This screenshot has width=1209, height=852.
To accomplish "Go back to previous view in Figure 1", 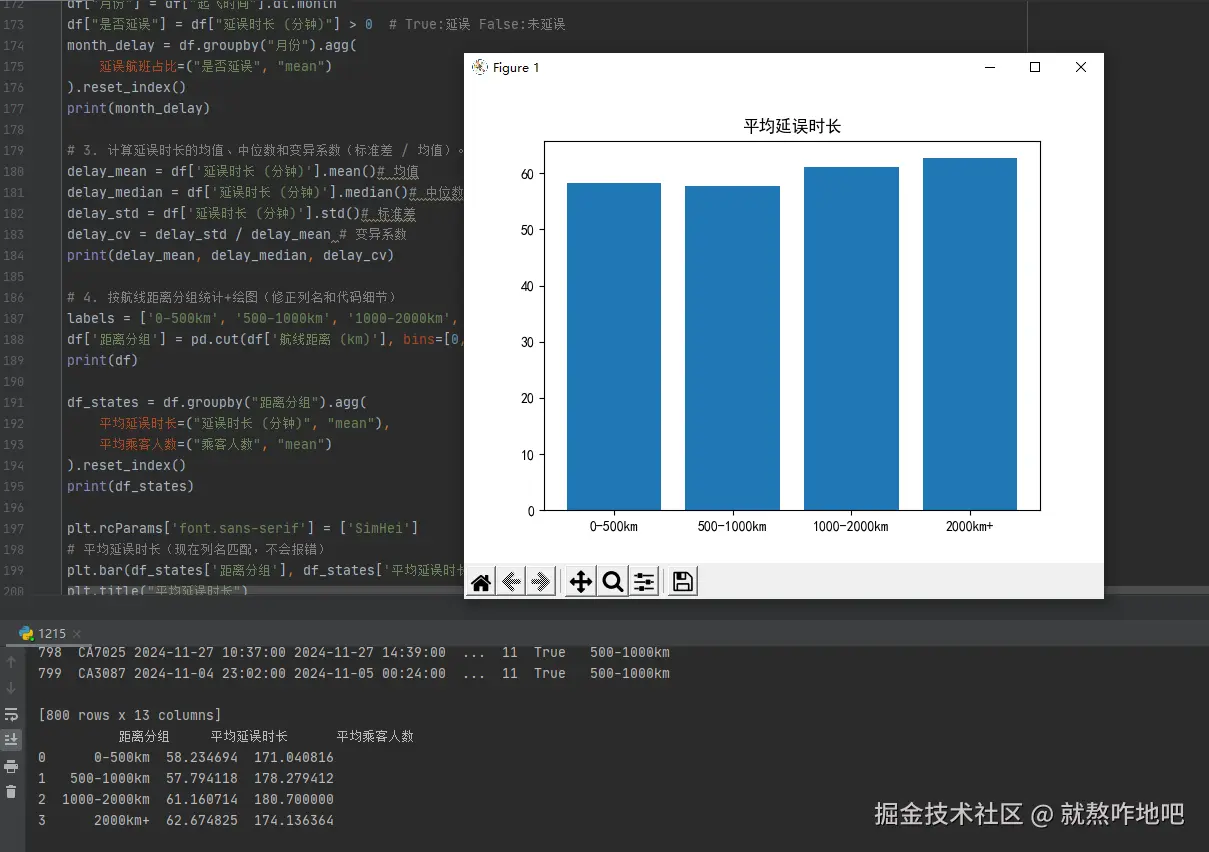I will pos(511,582).
